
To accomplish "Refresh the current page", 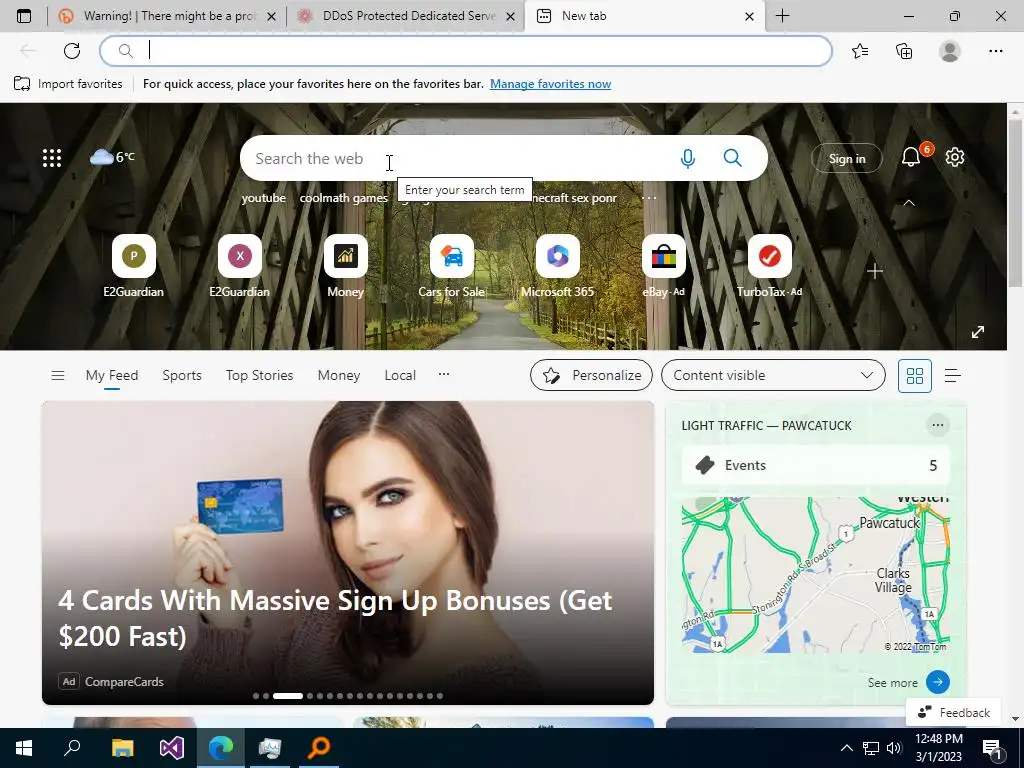I will (72, 51).
